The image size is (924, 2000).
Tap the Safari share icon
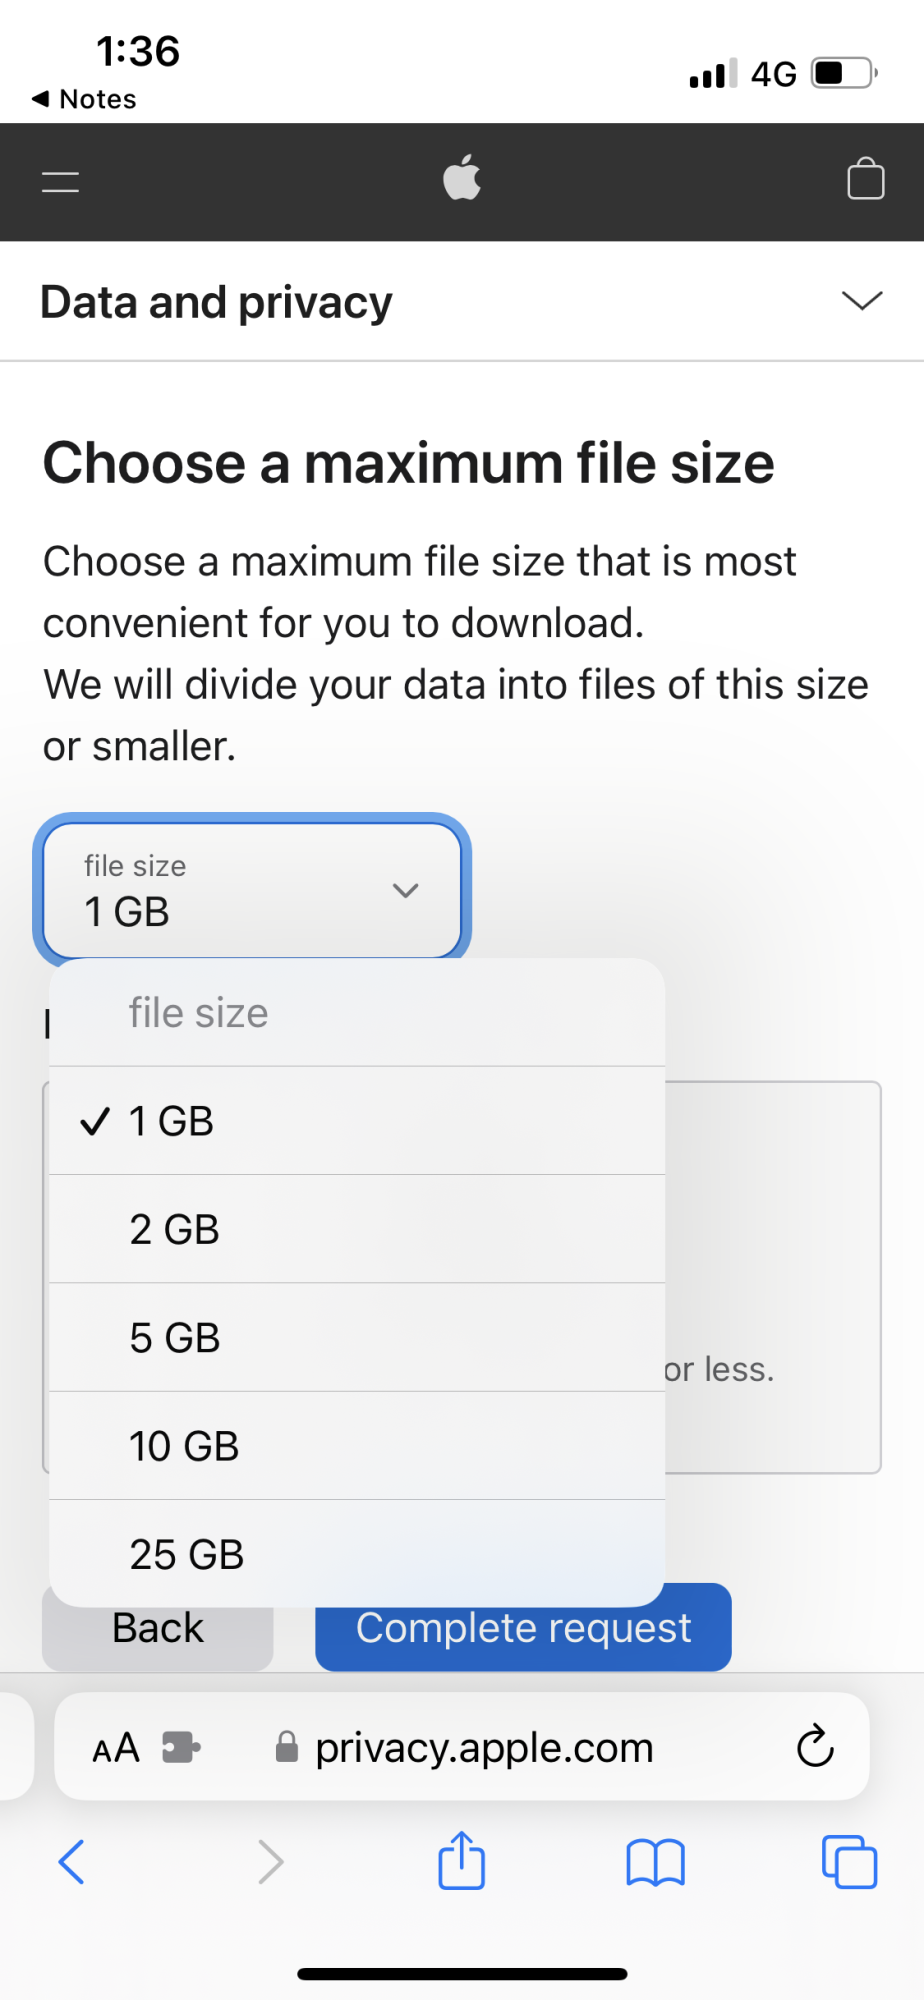(461, 1861)
